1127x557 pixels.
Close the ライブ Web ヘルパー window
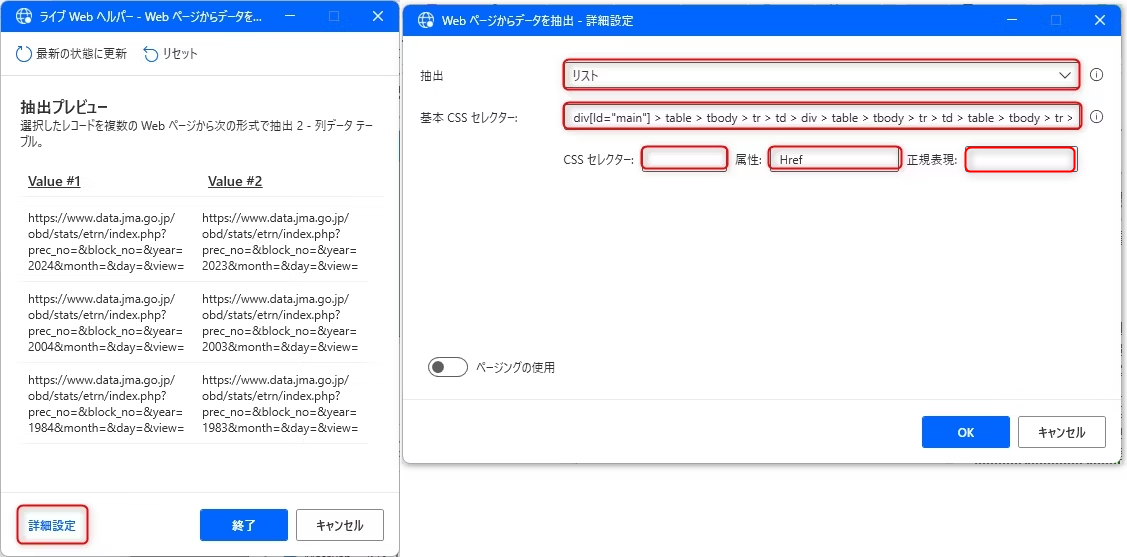pos(378,16)
